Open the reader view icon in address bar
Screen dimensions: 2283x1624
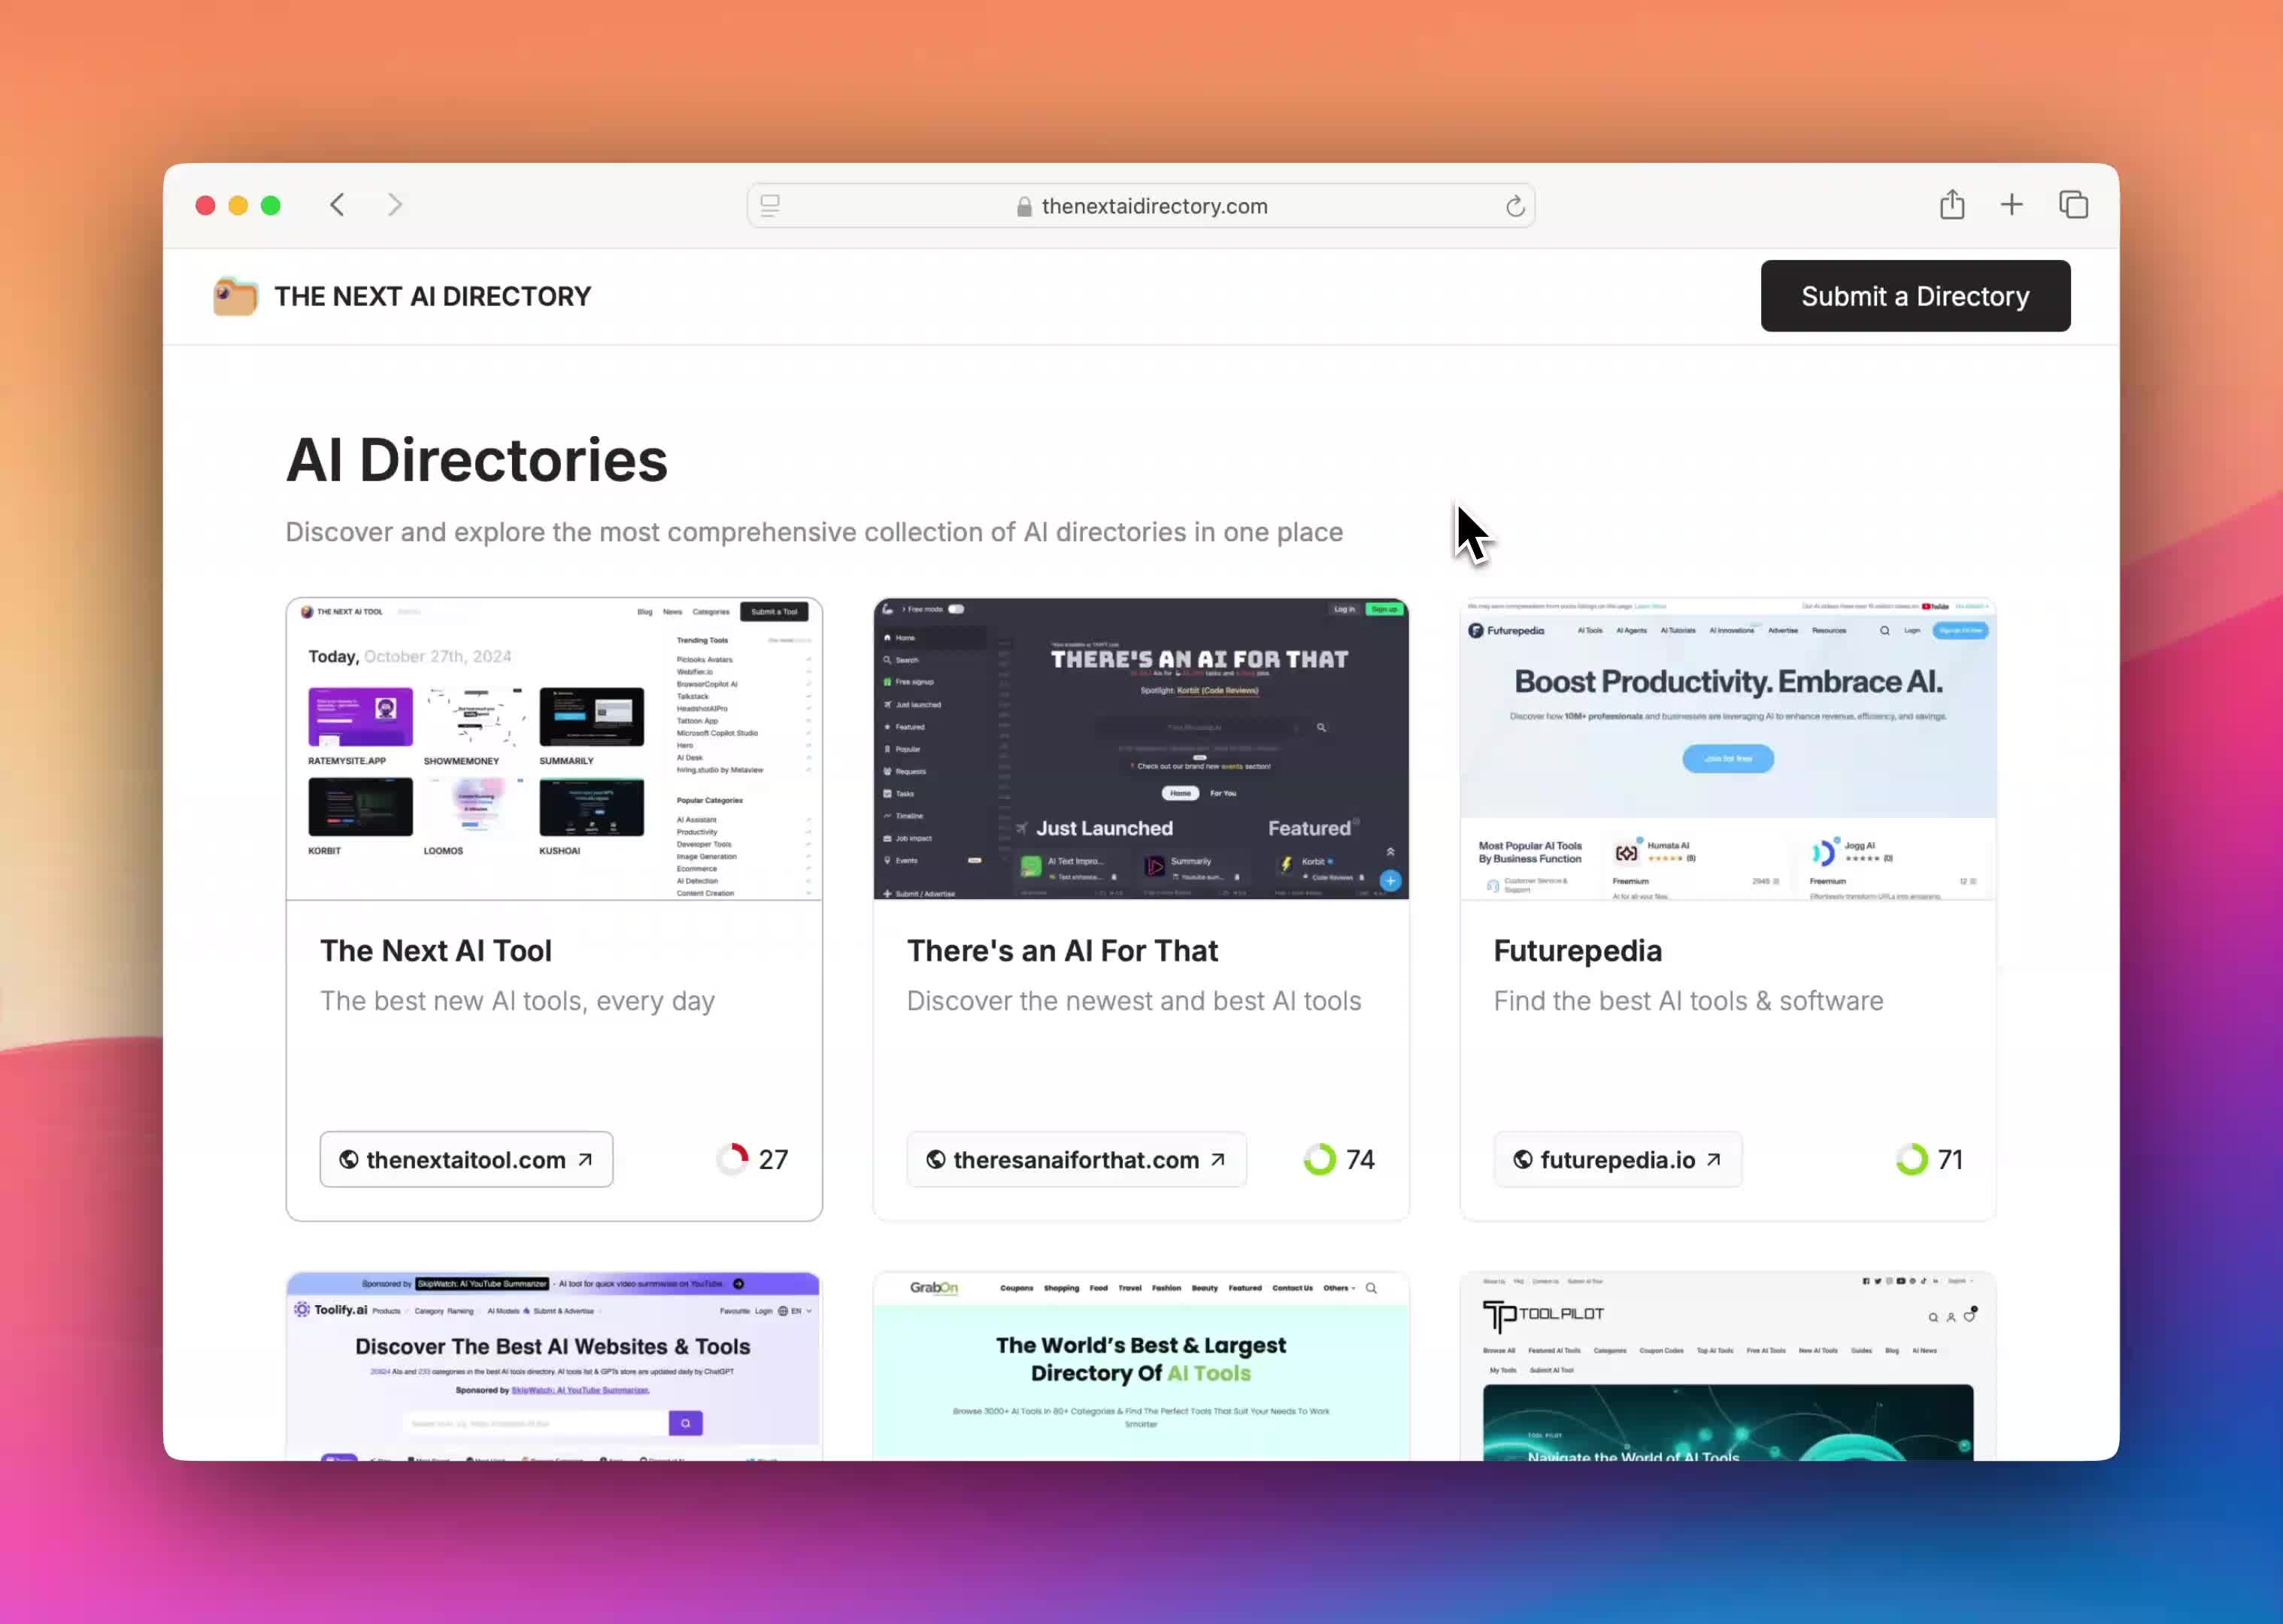click(770, 205)
